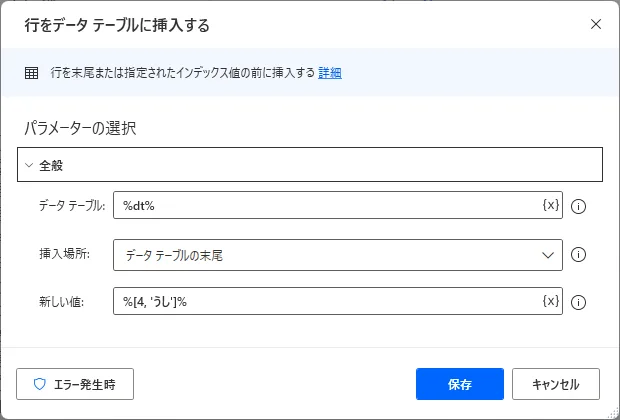Focus the 新しい値 field with %[4, 'うし']%
Viewport: 620px width, 420px height.
325,301
